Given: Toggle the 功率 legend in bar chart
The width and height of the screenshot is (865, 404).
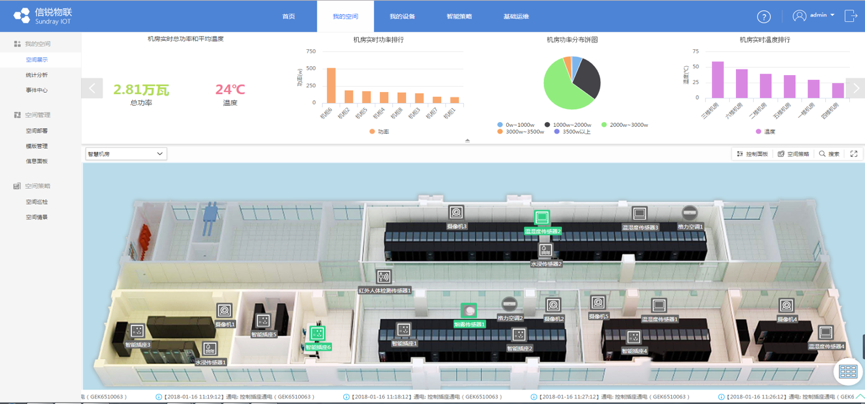Looking at the screenshot, I should (x=379, y=131).
